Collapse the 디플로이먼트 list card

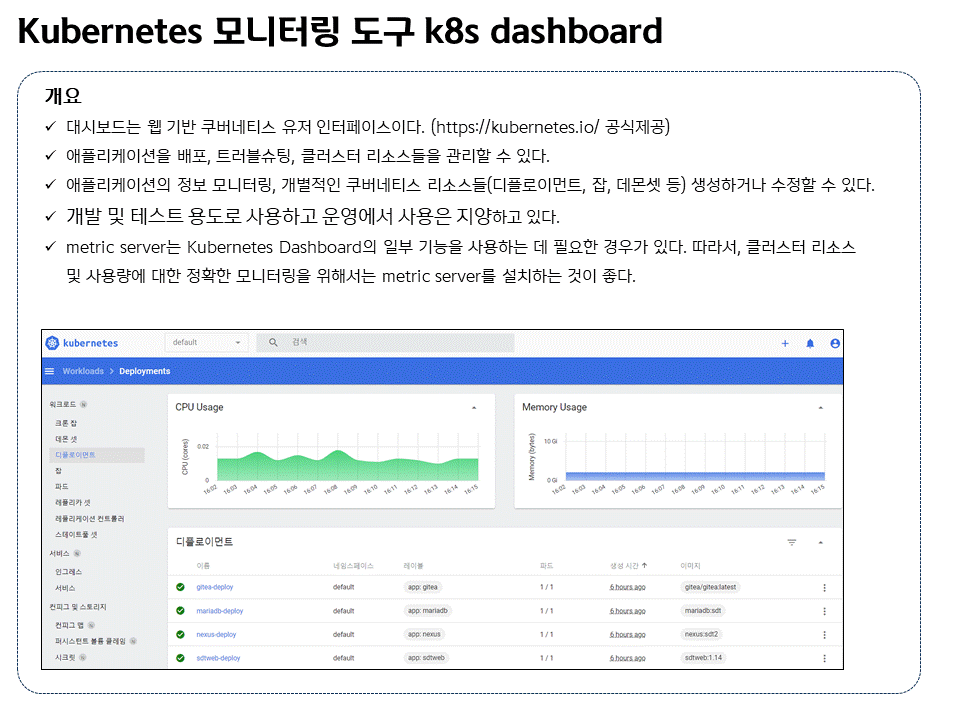coord(821,542)
